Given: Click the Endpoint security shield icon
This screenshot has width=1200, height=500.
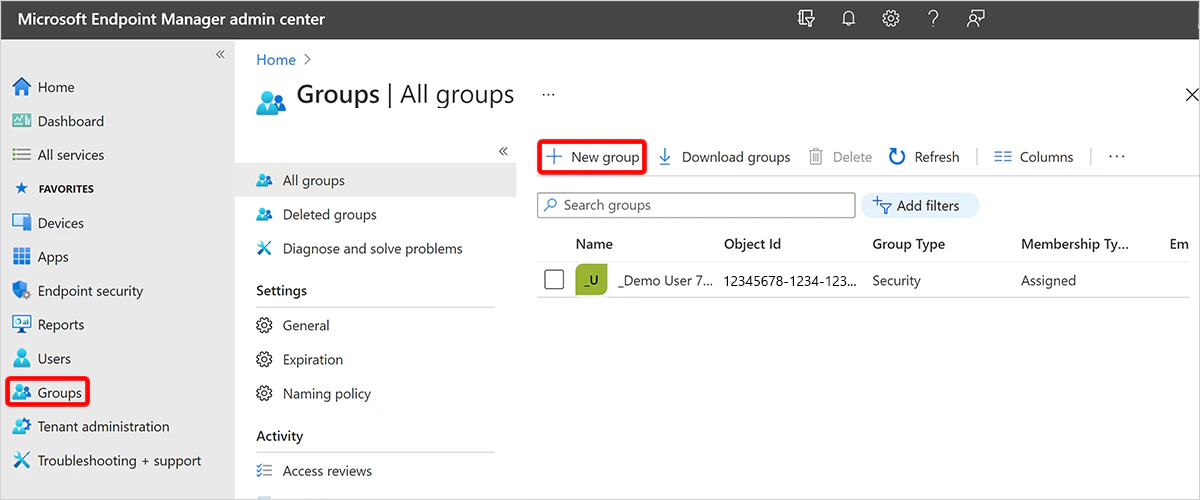Looking at the screenshot, I should [x=22, y=291].
